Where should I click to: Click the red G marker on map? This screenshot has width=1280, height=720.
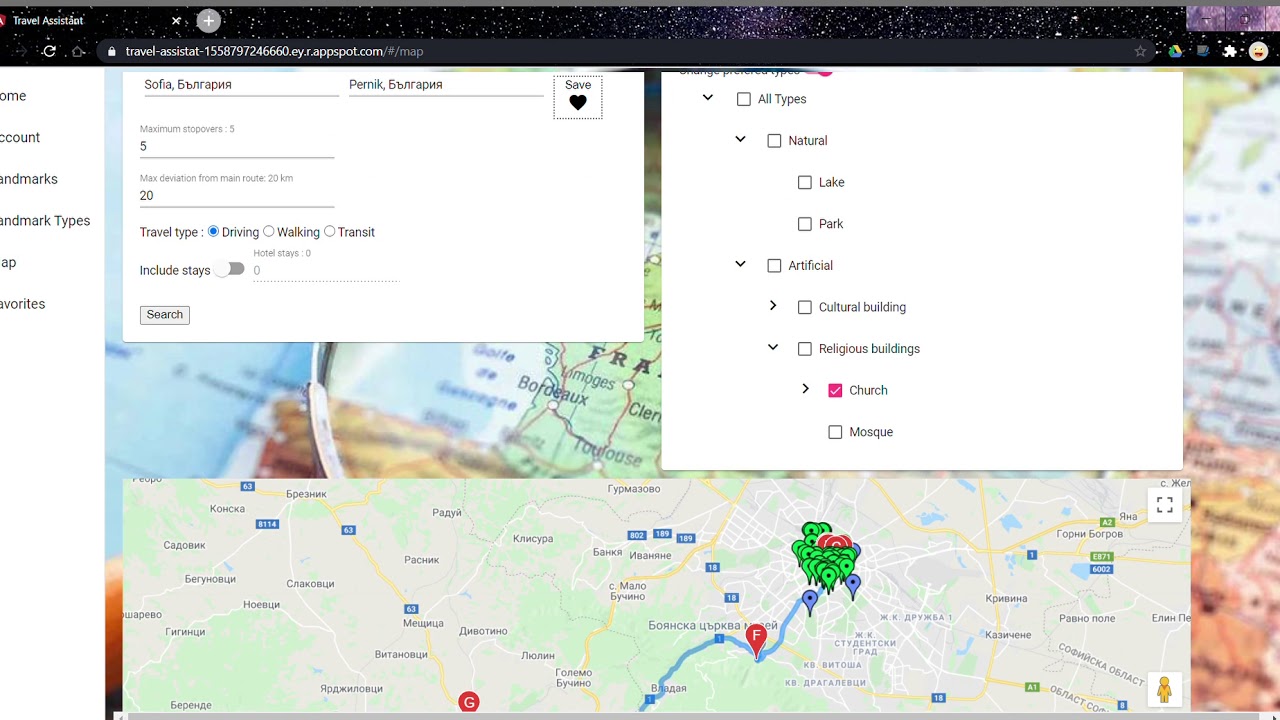468,702
